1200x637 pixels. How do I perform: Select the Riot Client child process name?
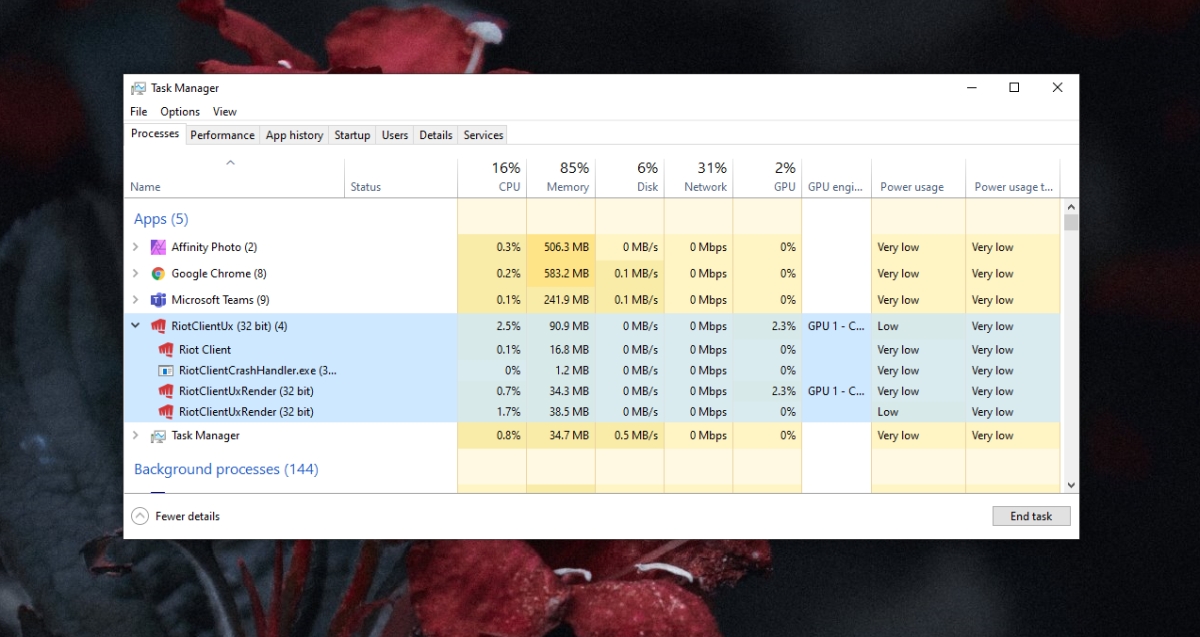205,350
